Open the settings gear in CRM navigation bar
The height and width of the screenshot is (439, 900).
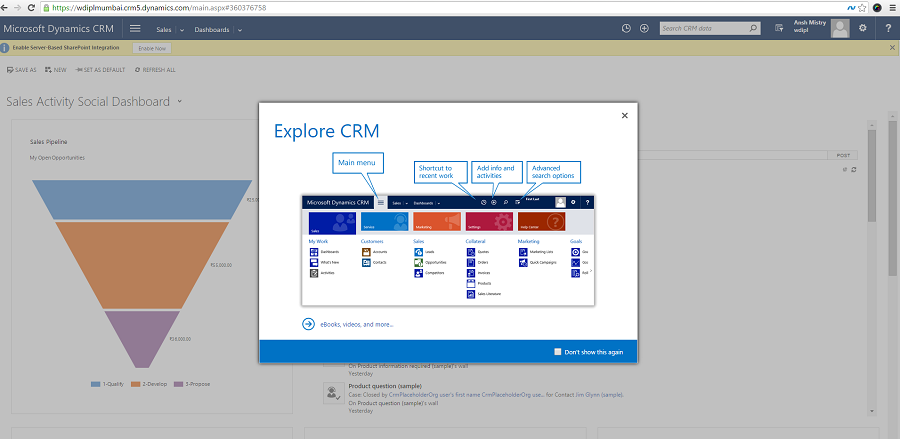[x=862, y=28]
